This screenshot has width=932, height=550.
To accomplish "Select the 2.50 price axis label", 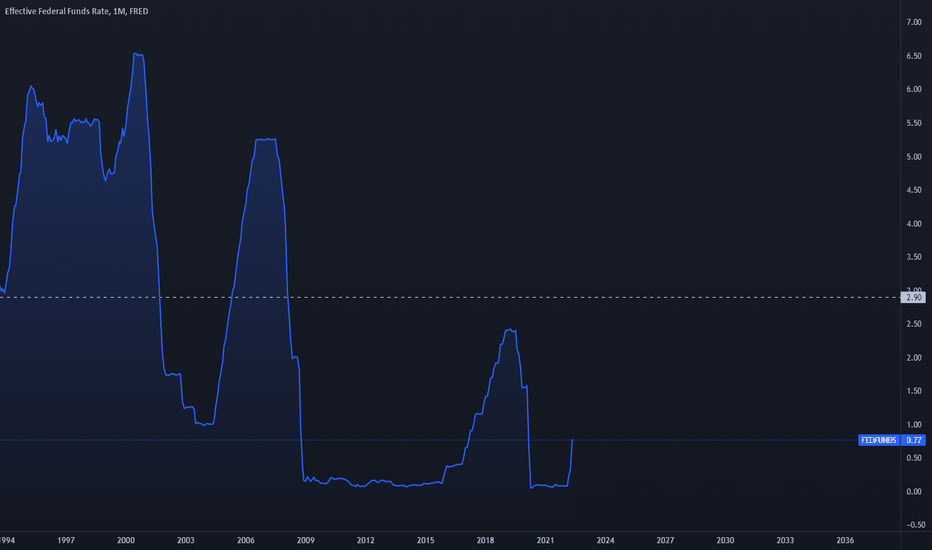I will click(x=914, y=324).
